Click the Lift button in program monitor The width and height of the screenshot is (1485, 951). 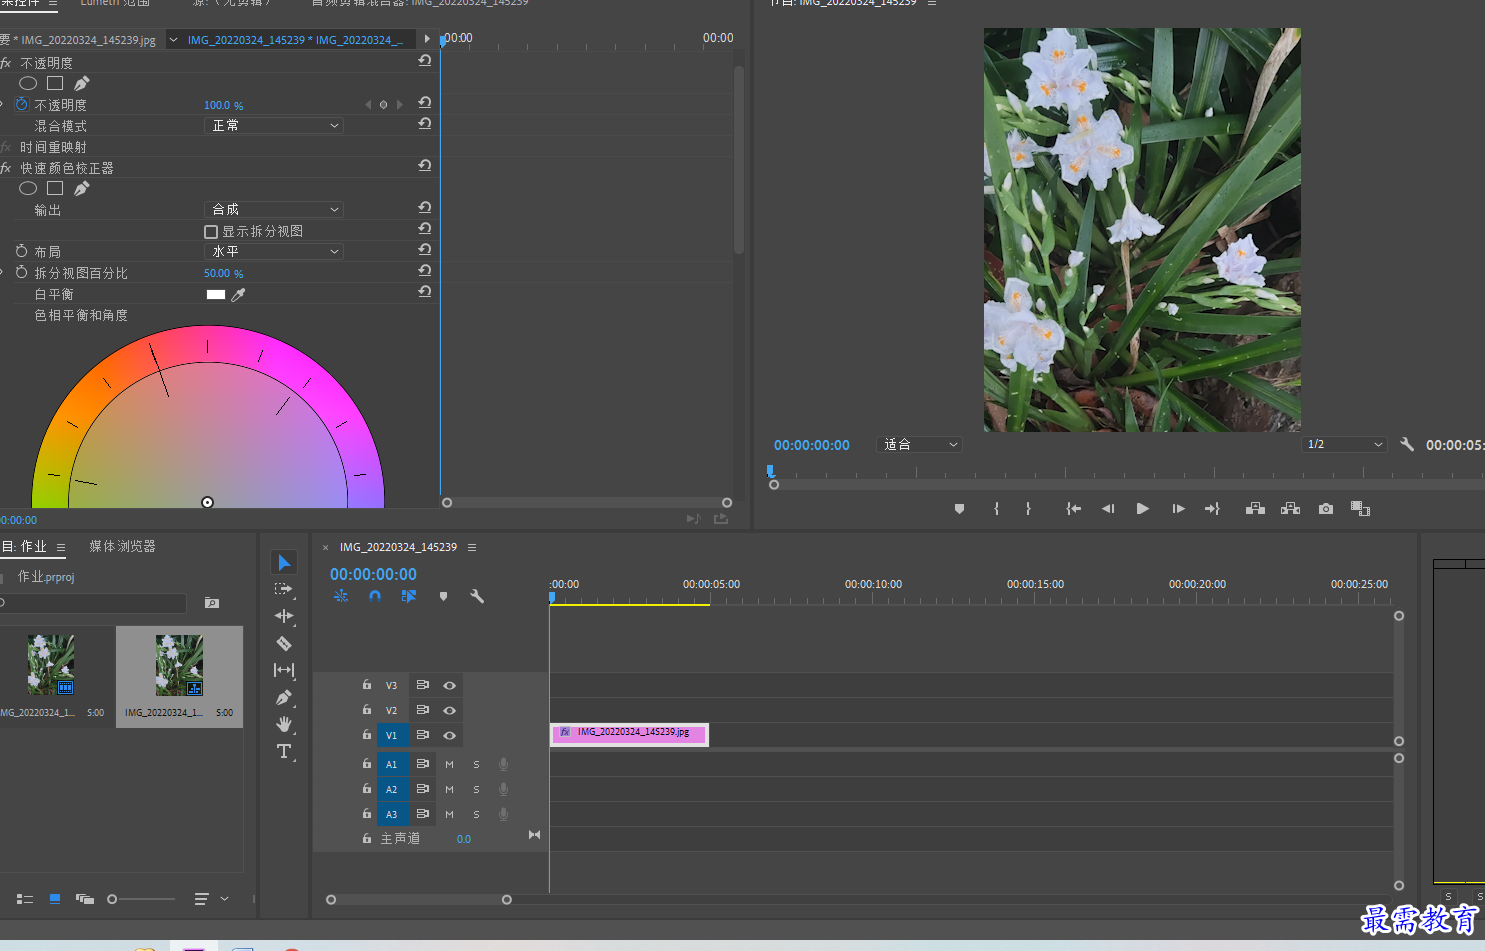pos(1255,509)
